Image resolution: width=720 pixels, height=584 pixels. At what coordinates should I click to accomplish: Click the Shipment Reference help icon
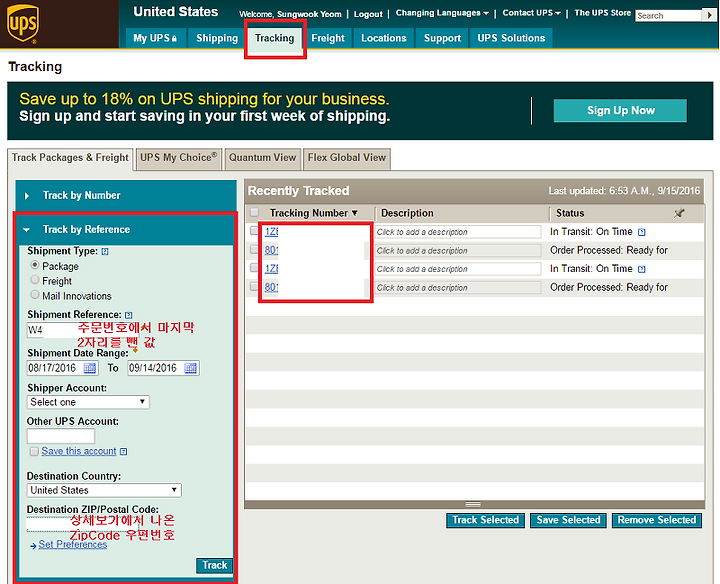129,315
